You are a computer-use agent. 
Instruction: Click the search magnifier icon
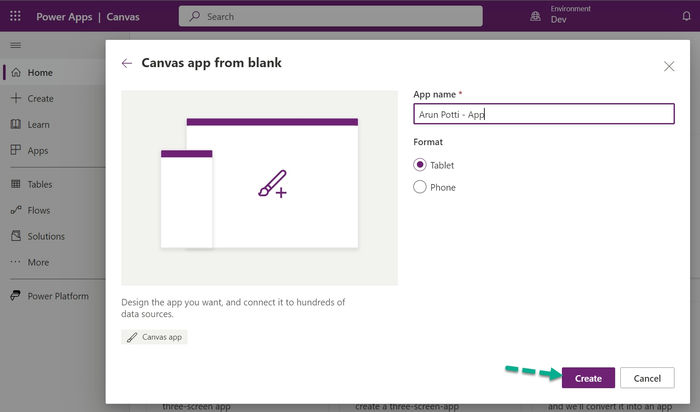click(x=194, y=17)
